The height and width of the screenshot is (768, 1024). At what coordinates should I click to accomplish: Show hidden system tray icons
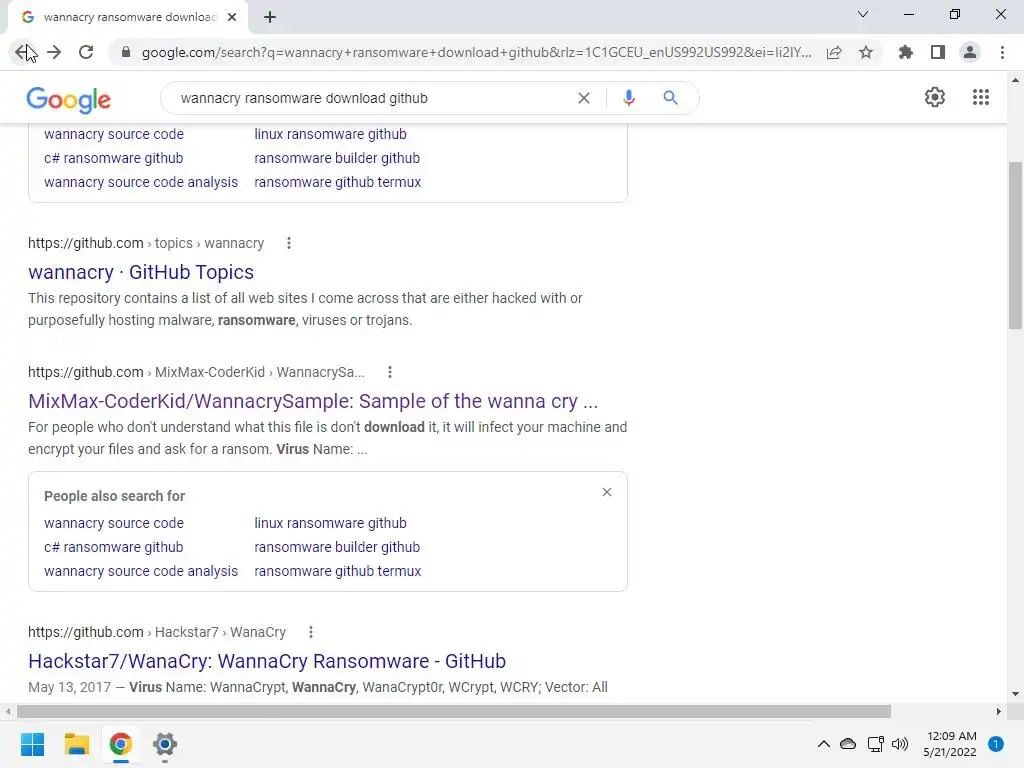[x=824, y=744]
